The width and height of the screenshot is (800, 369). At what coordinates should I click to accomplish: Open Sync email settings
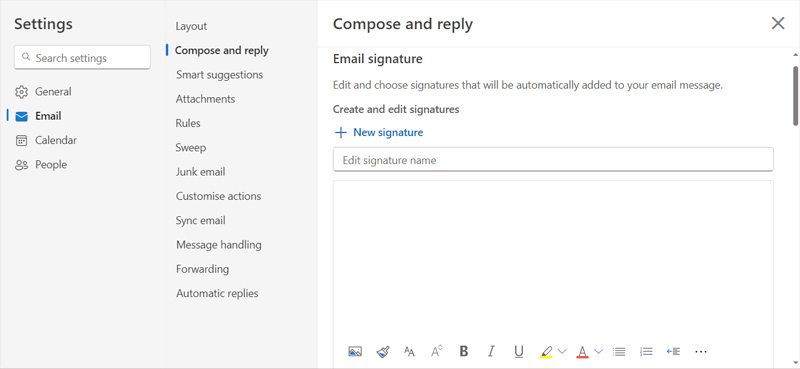click(201, 220)
